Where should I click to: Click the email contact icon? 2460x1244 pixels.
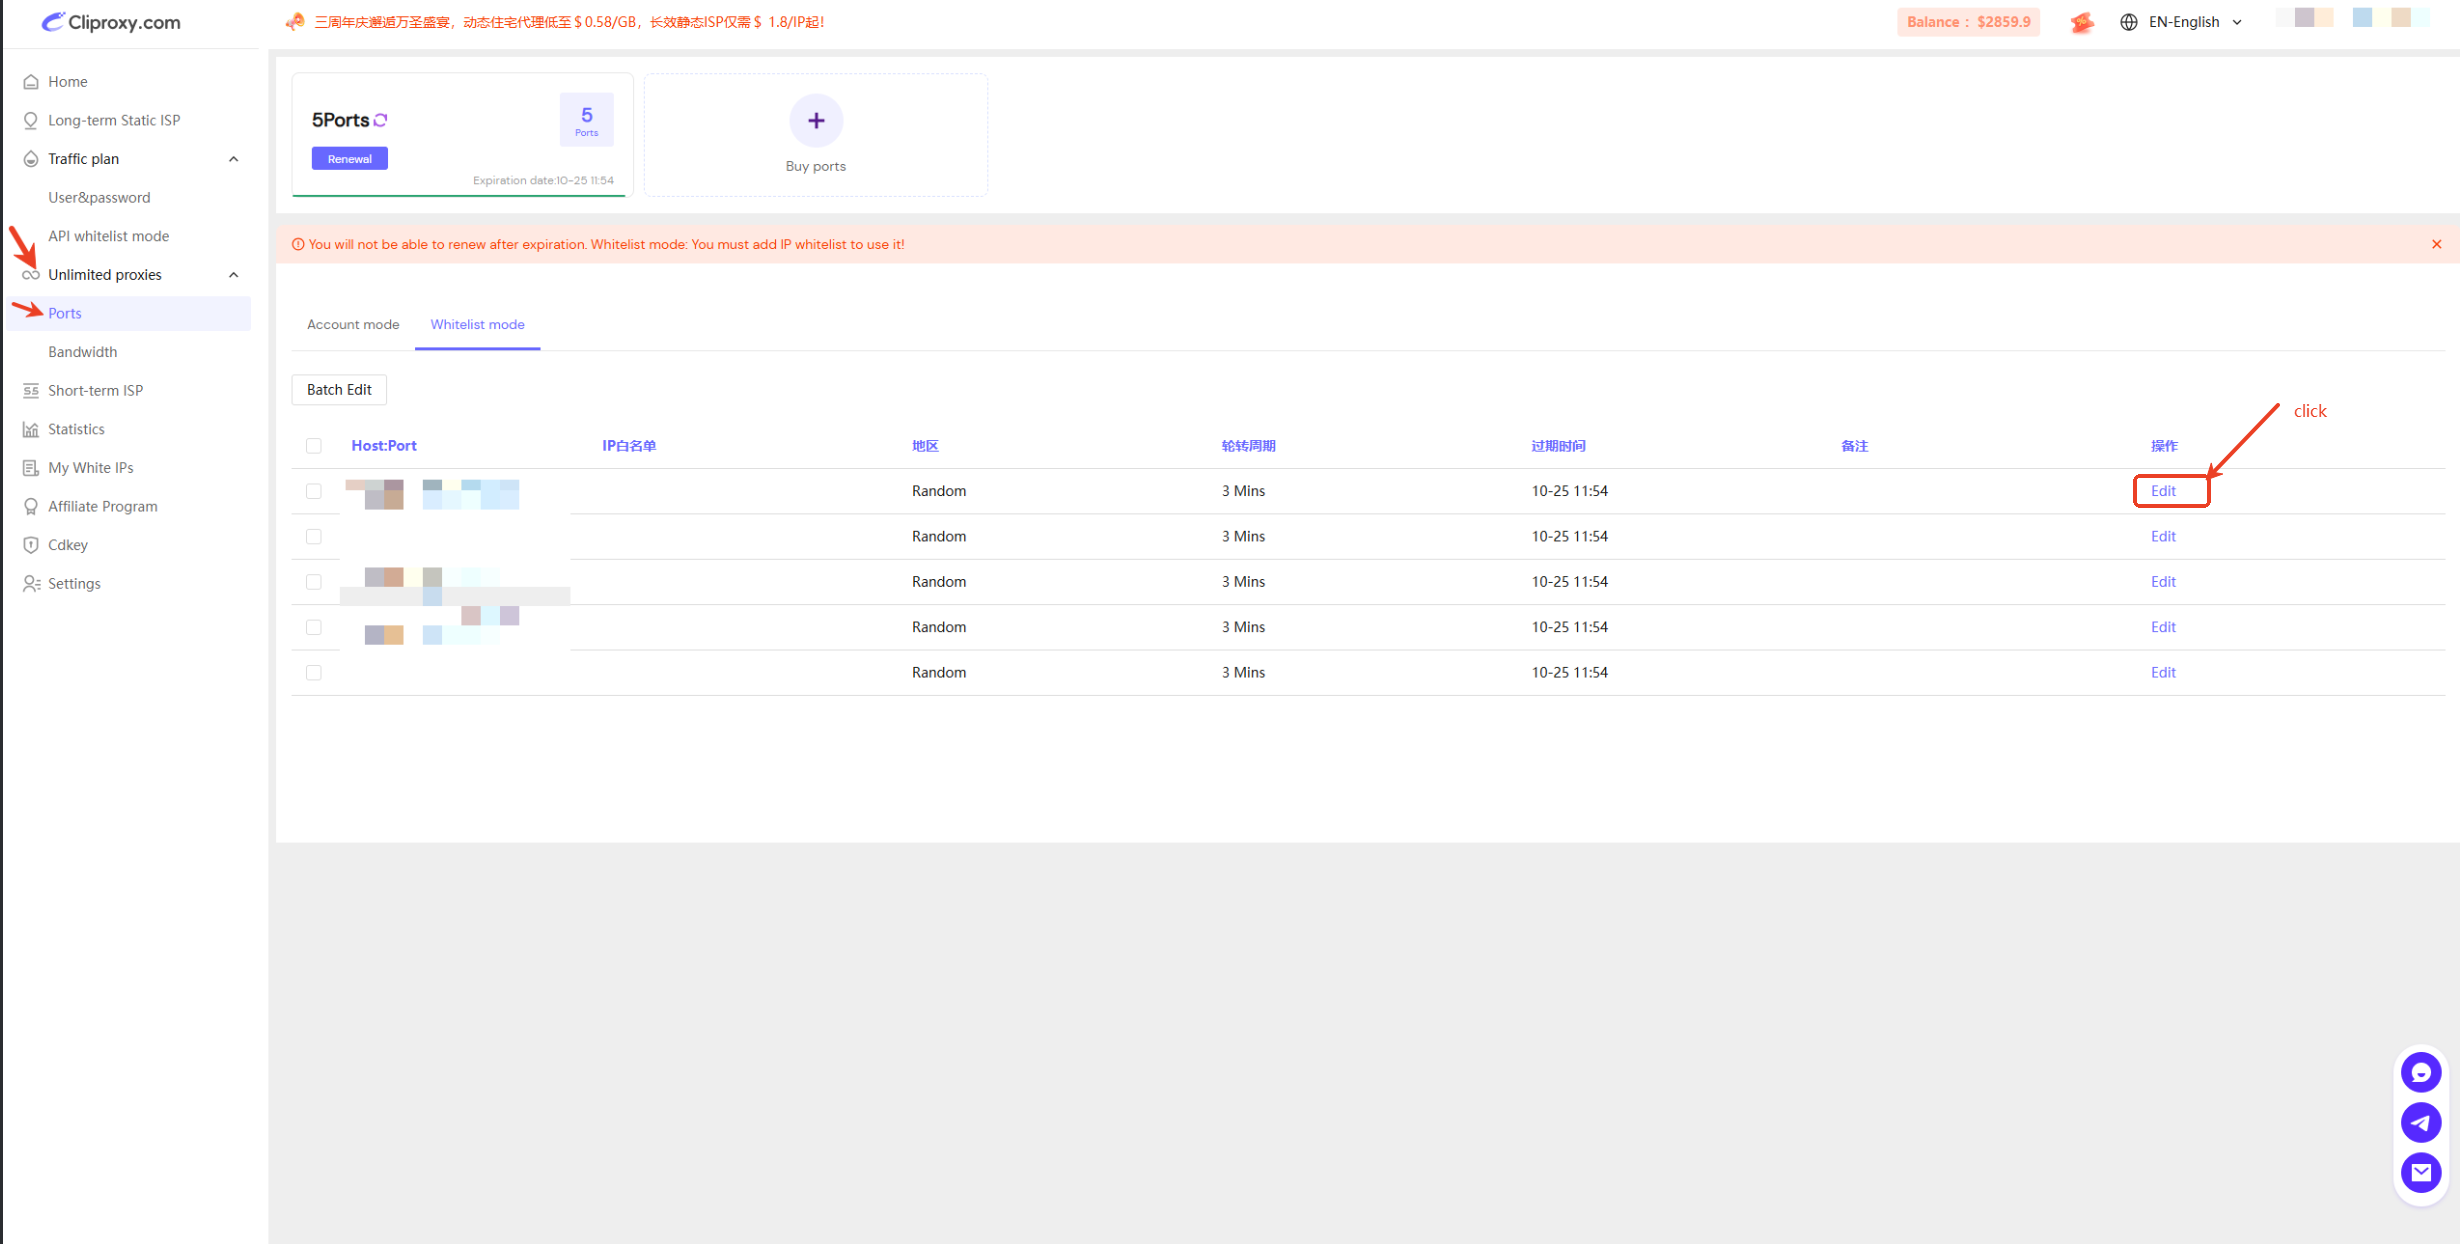pyautogui.click(x=2421, y=1172)
